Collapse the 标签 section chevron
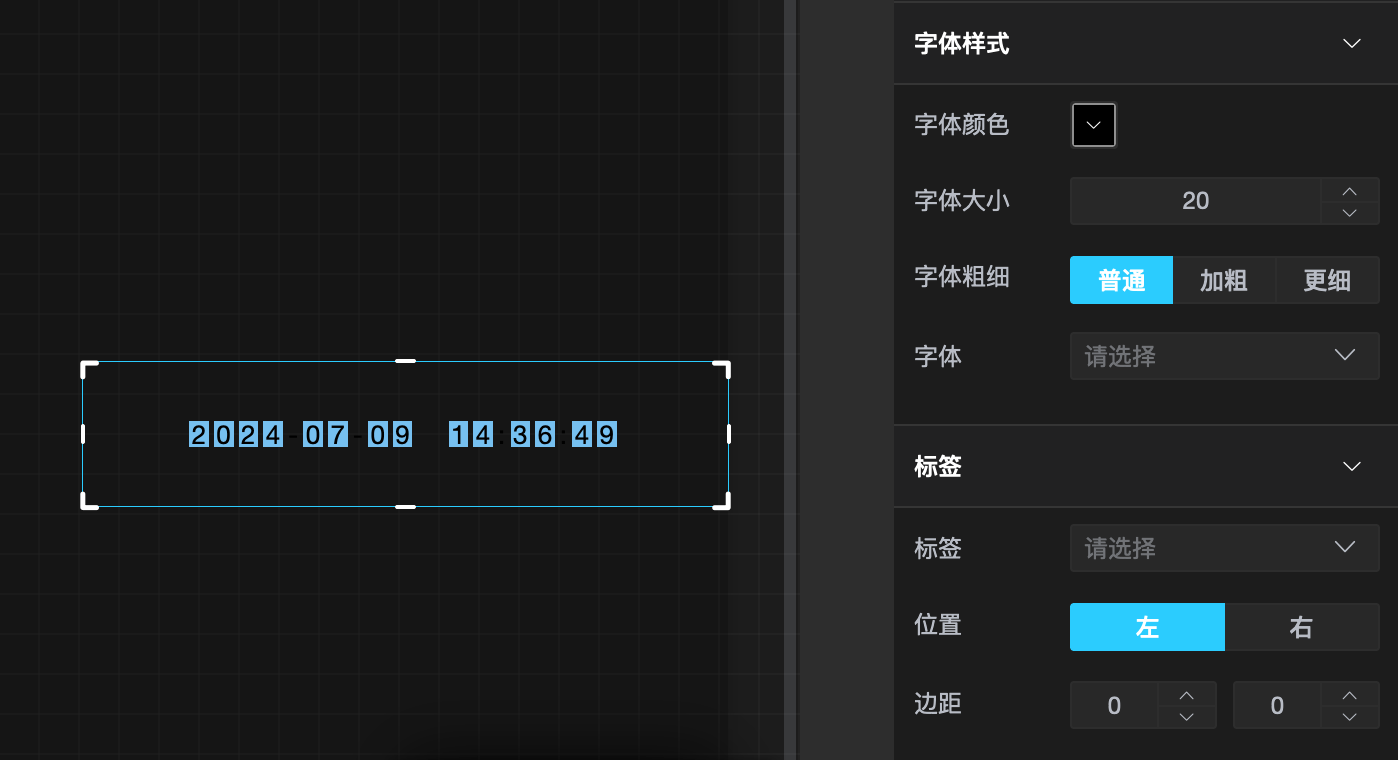Screen dimensions: 1398x760 (1352, 467)
